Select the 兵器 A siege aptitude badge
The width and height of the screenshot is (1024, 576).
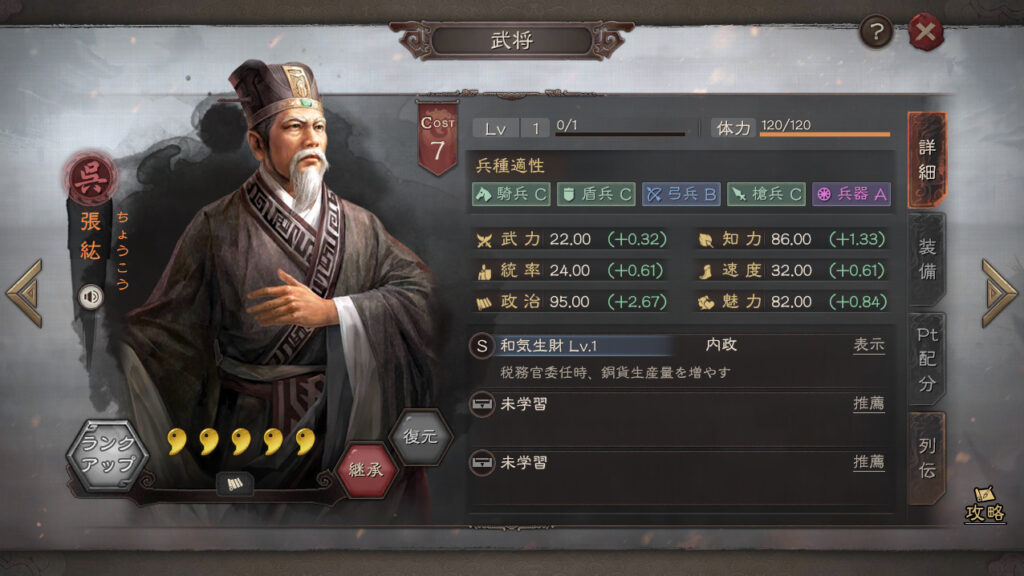852,194
